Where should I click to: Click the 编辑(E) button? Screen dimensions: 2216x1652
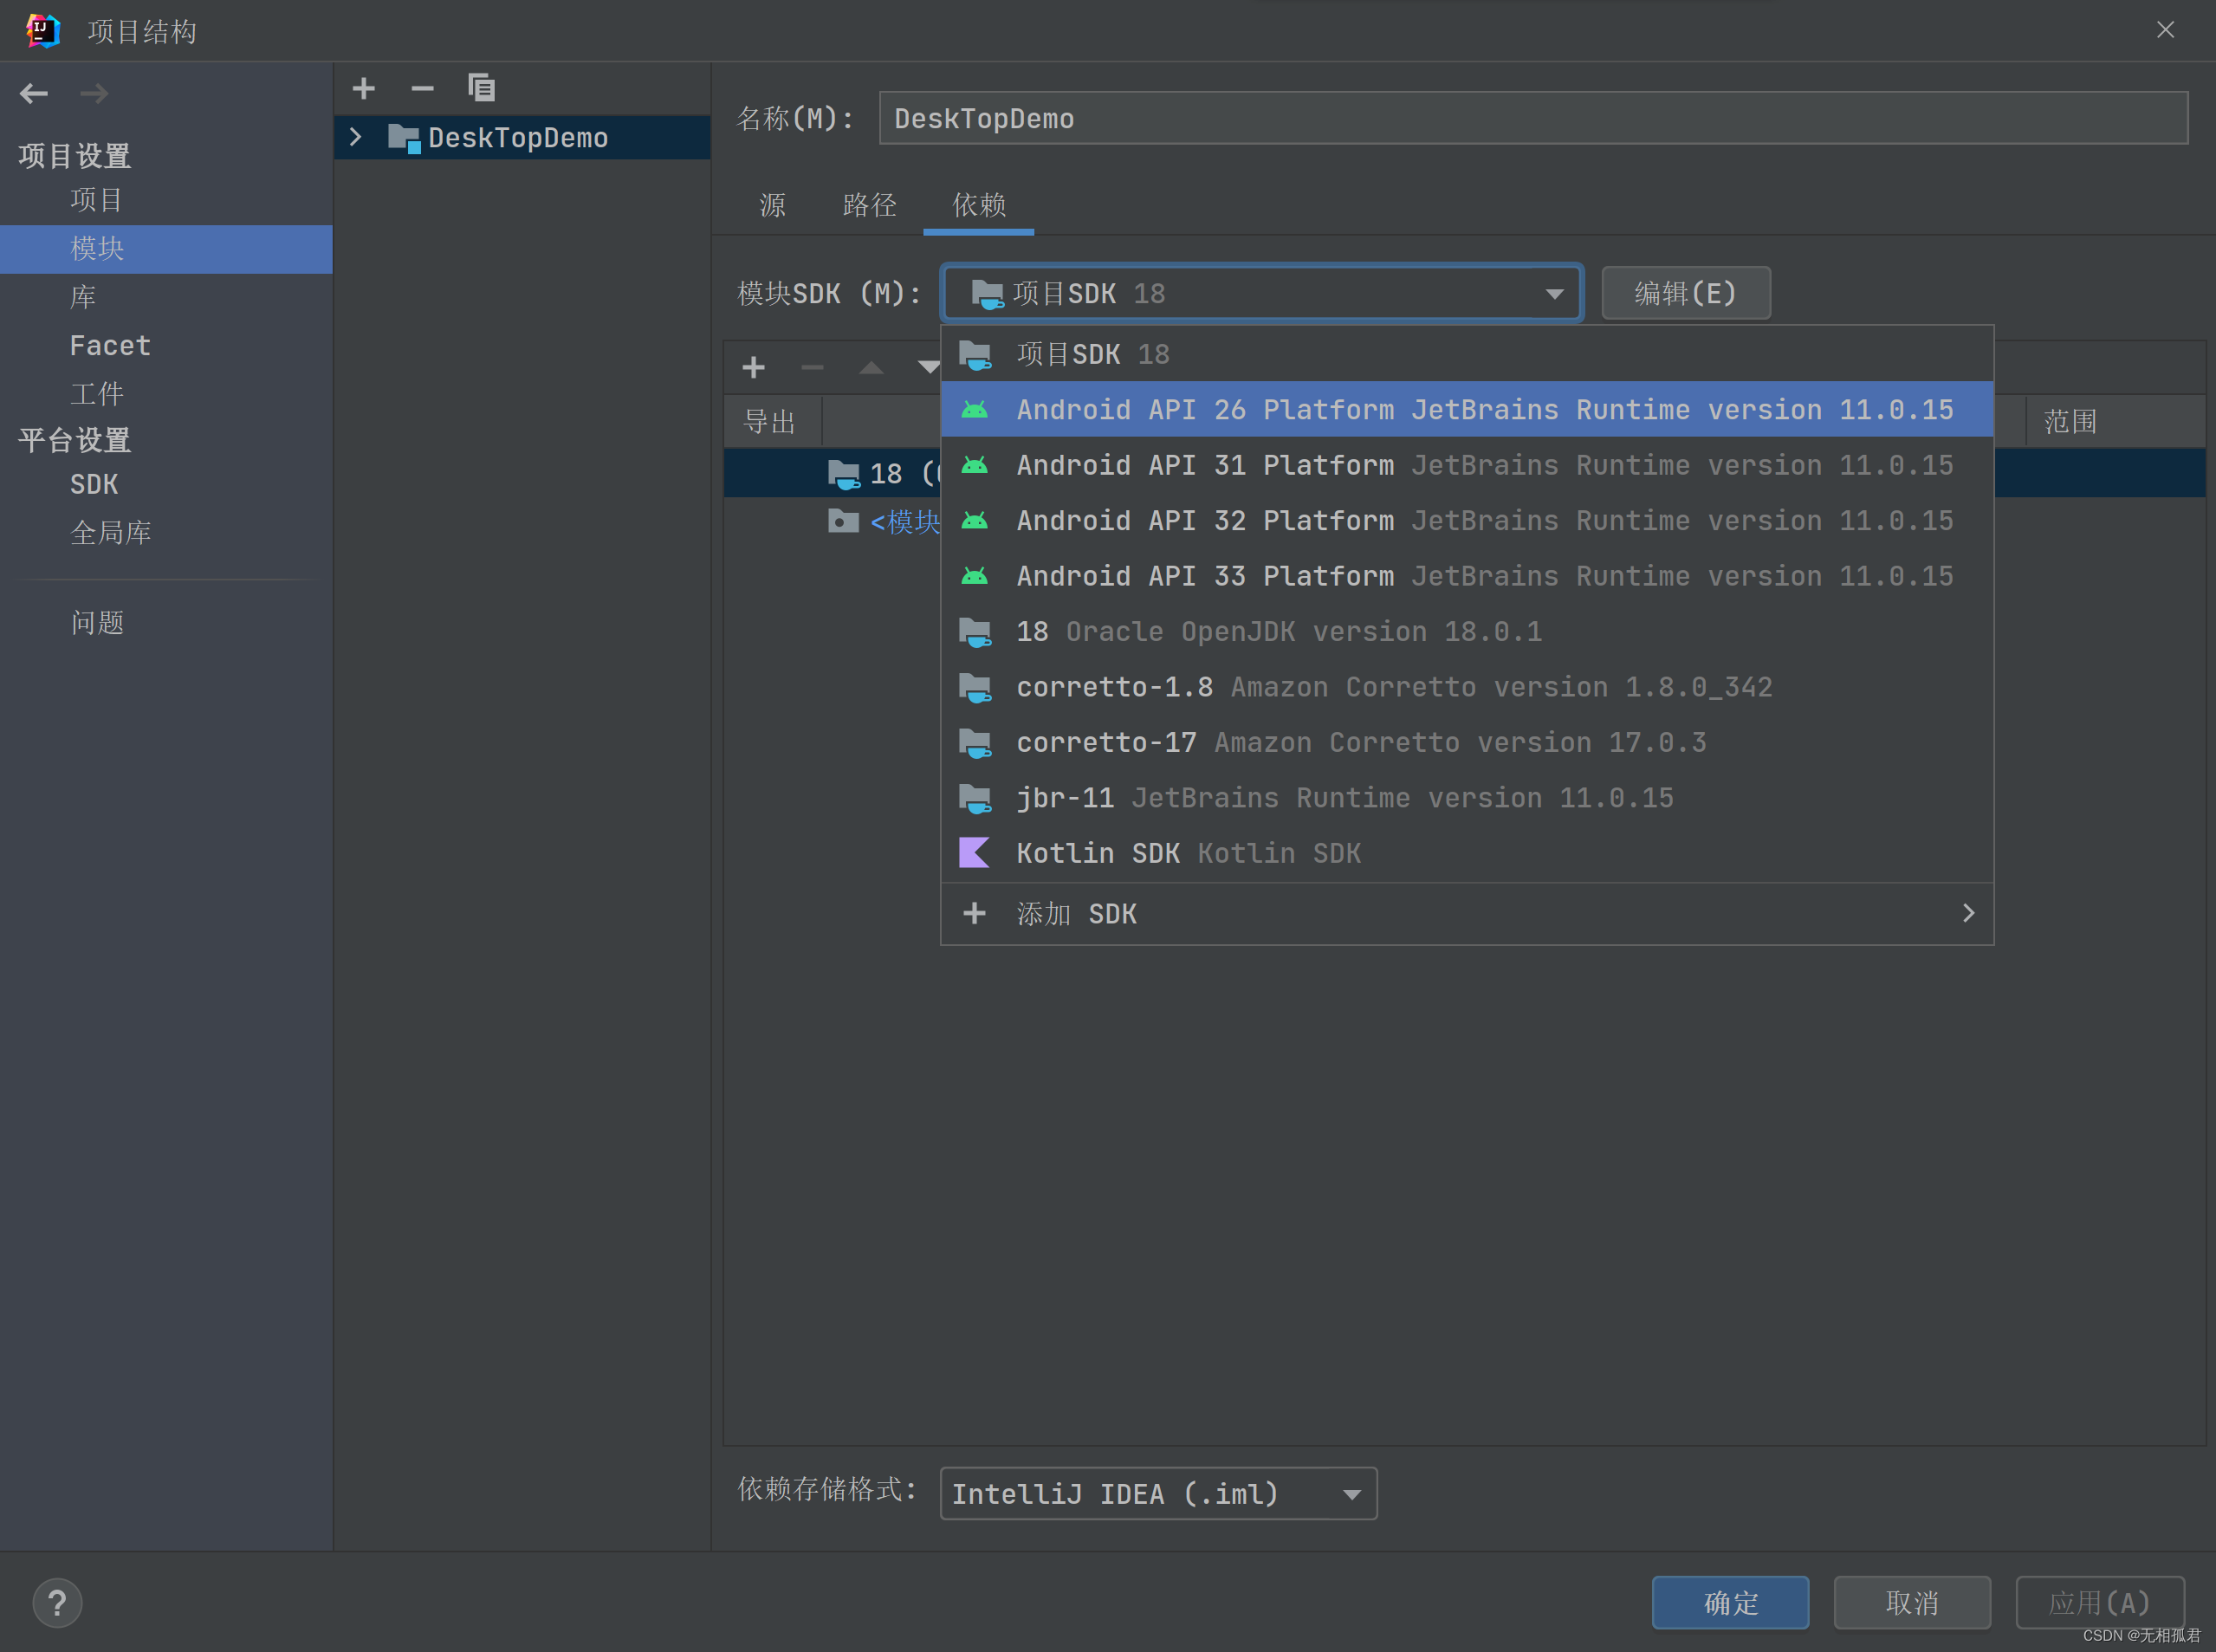click(x=1685, y=293)
